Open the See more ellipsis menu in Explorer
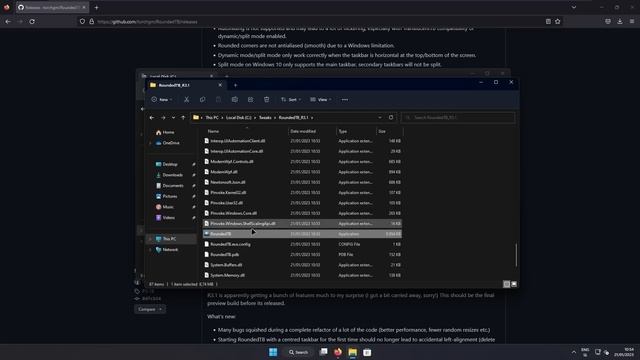640x360 pixels. pyautogui.click(x=345, y=100)
